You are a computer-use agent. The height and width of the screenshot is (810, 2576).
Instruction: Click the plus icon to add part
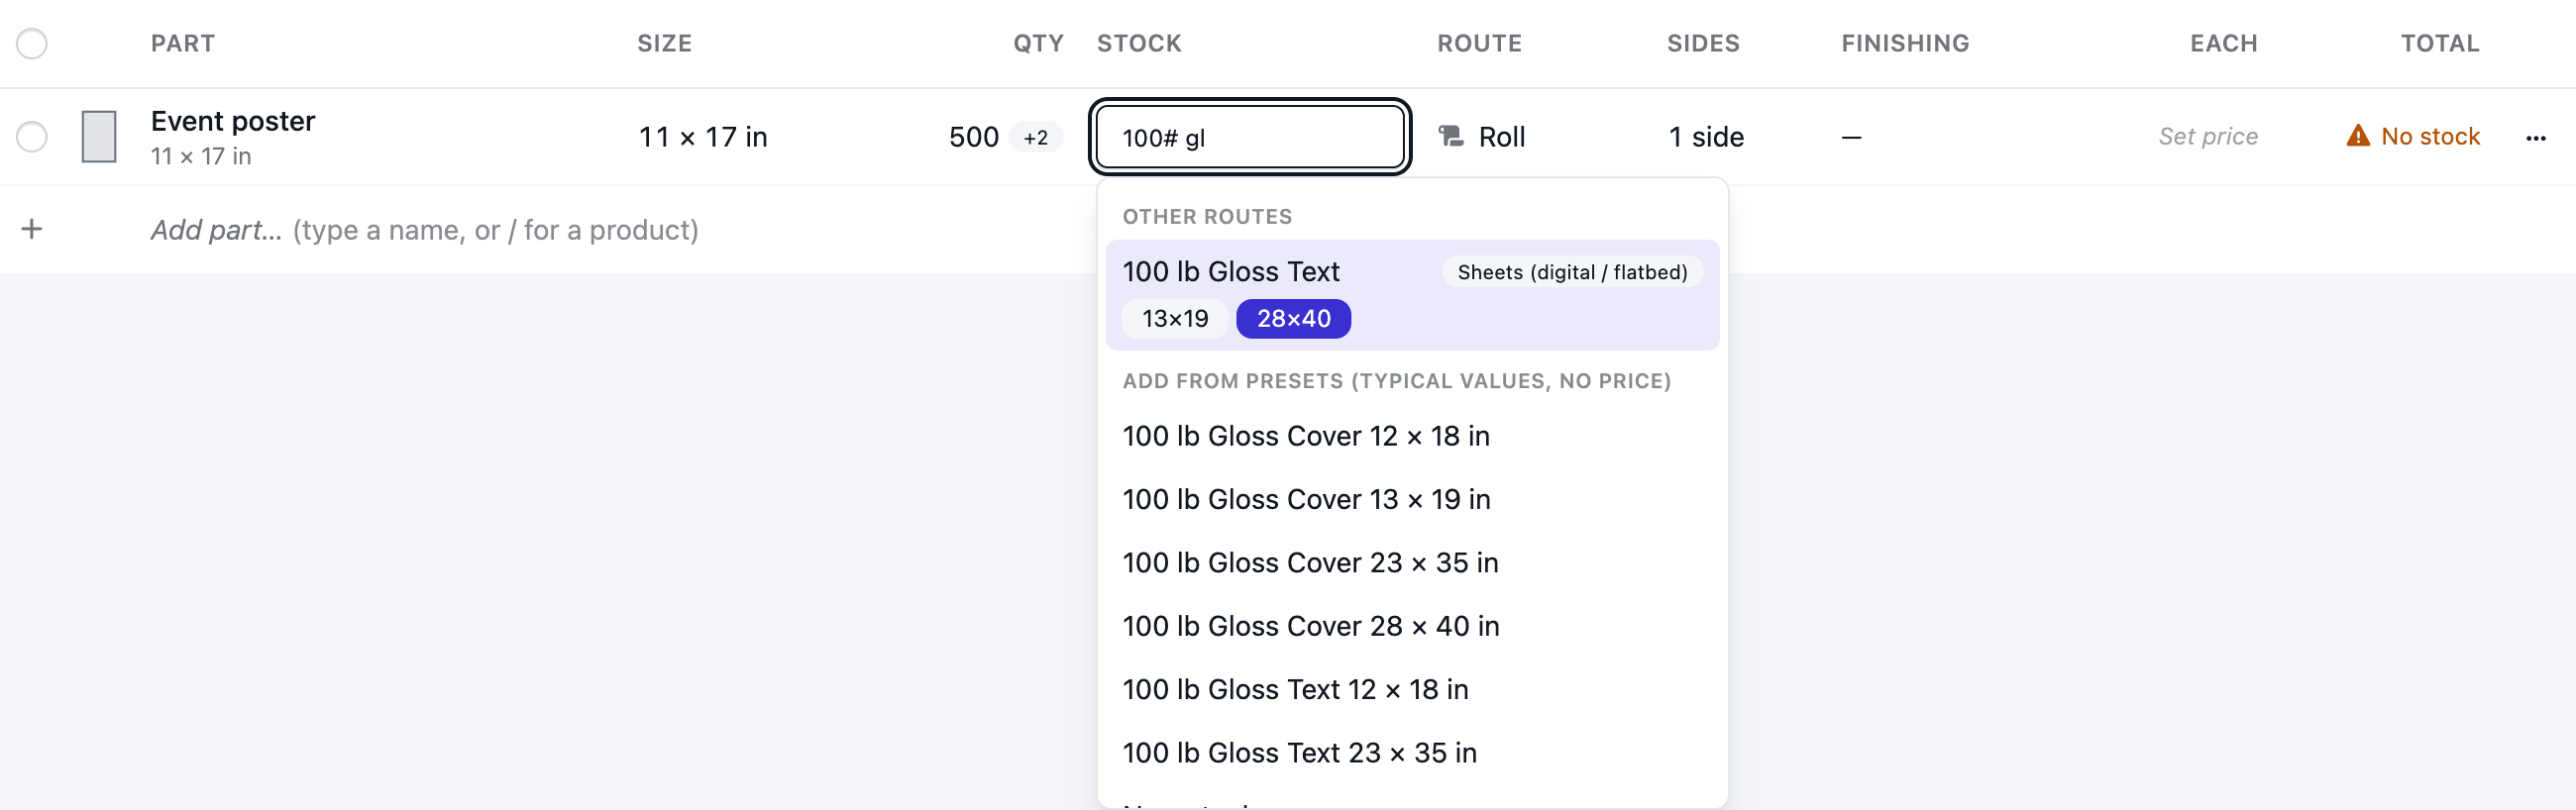(x=32, y=229)
